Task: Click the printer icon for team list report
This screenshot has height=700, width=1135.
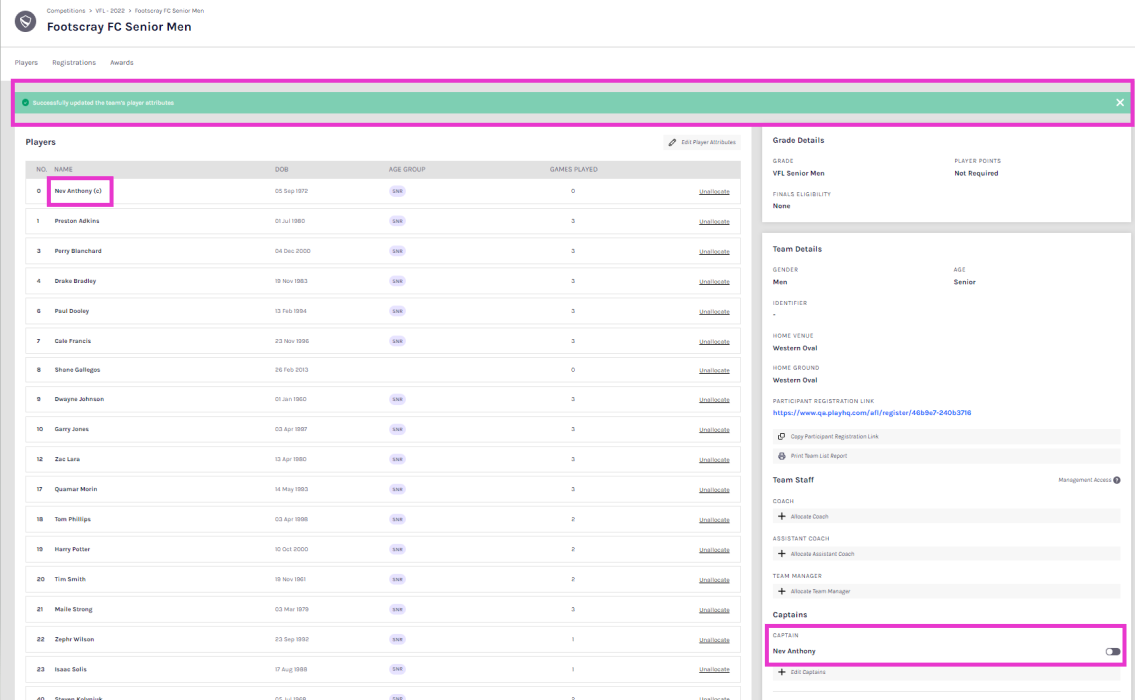Action: [x=781, y=456]
